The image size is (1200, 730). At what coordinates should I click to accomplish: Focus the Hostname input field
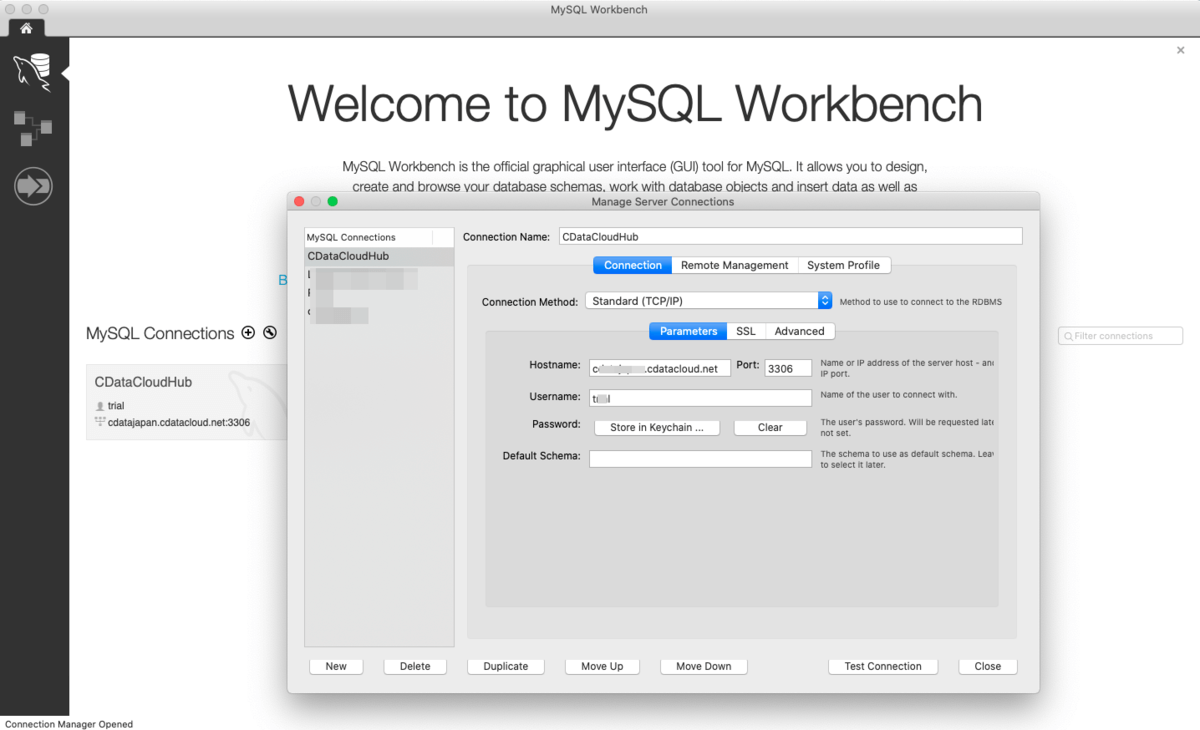pos(660,368)
